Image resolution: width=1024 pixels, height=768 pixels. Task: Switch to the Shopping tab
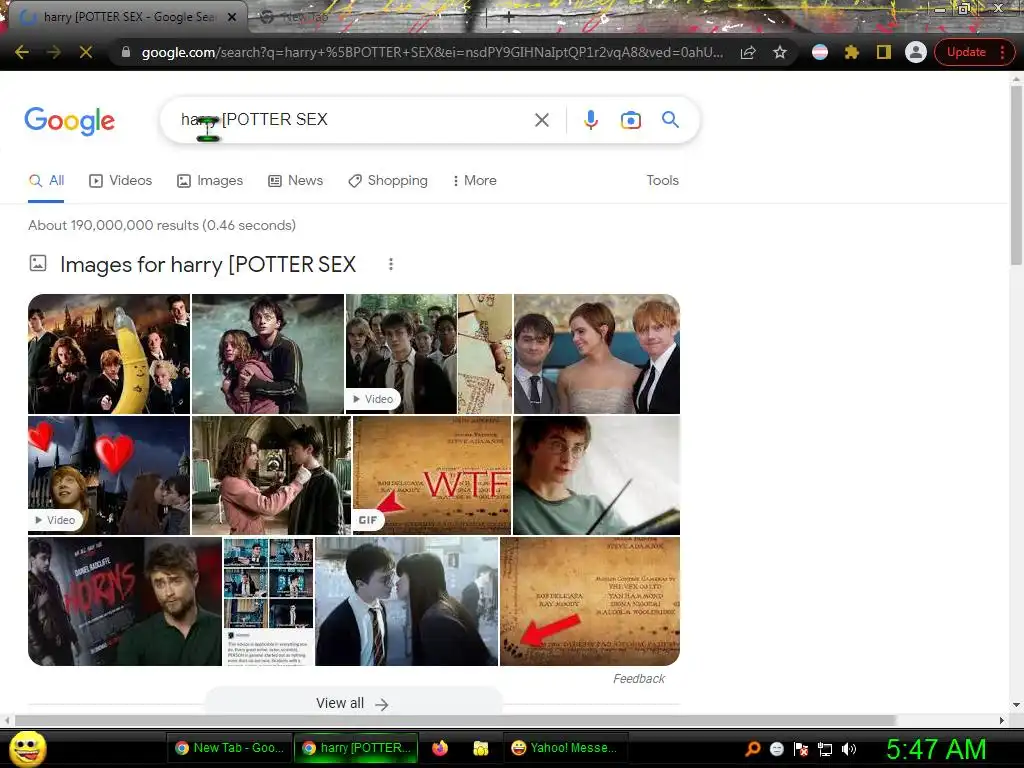(388, 181)
